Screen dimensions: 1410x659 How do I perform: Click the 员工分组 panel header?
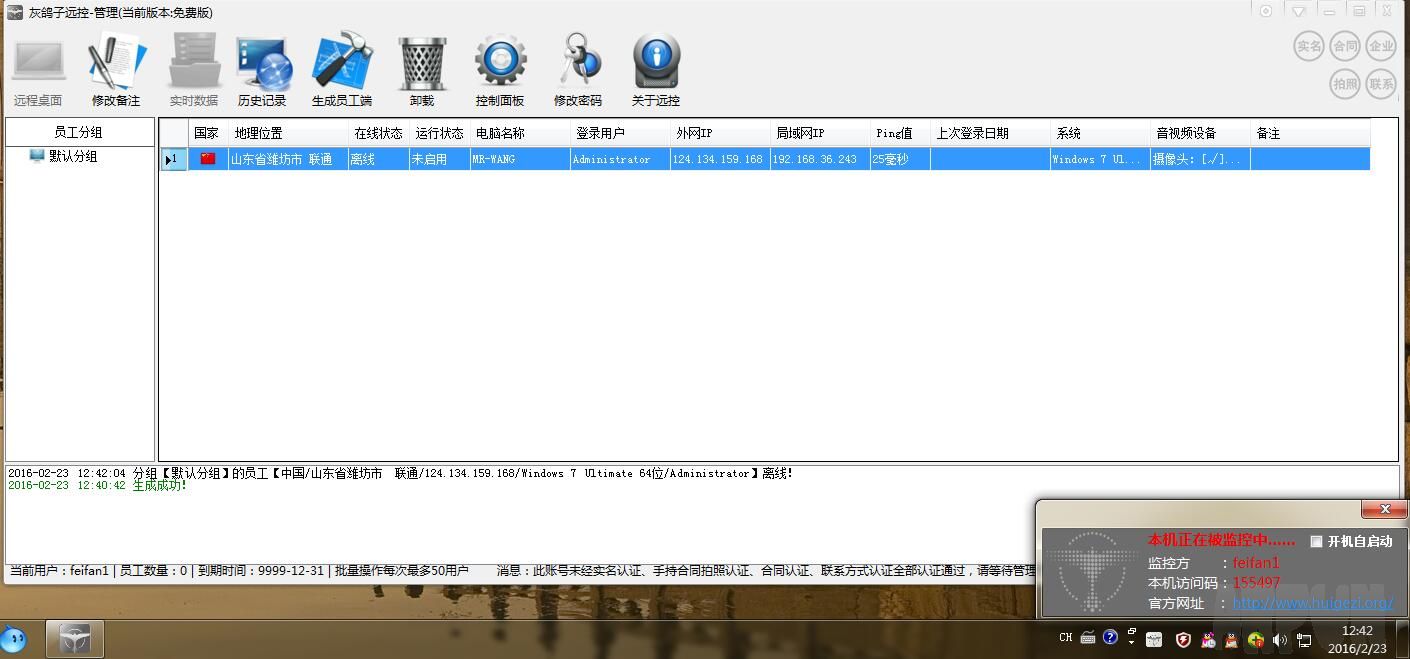click(x=80, y=132)
